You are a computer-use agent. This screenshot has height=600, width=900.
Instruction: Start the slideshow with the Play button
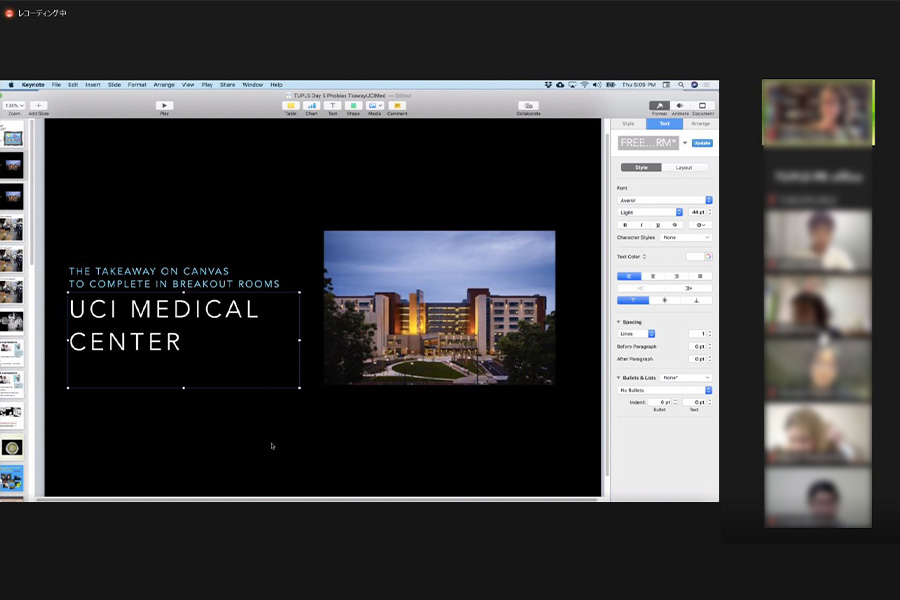click(164, 106)
